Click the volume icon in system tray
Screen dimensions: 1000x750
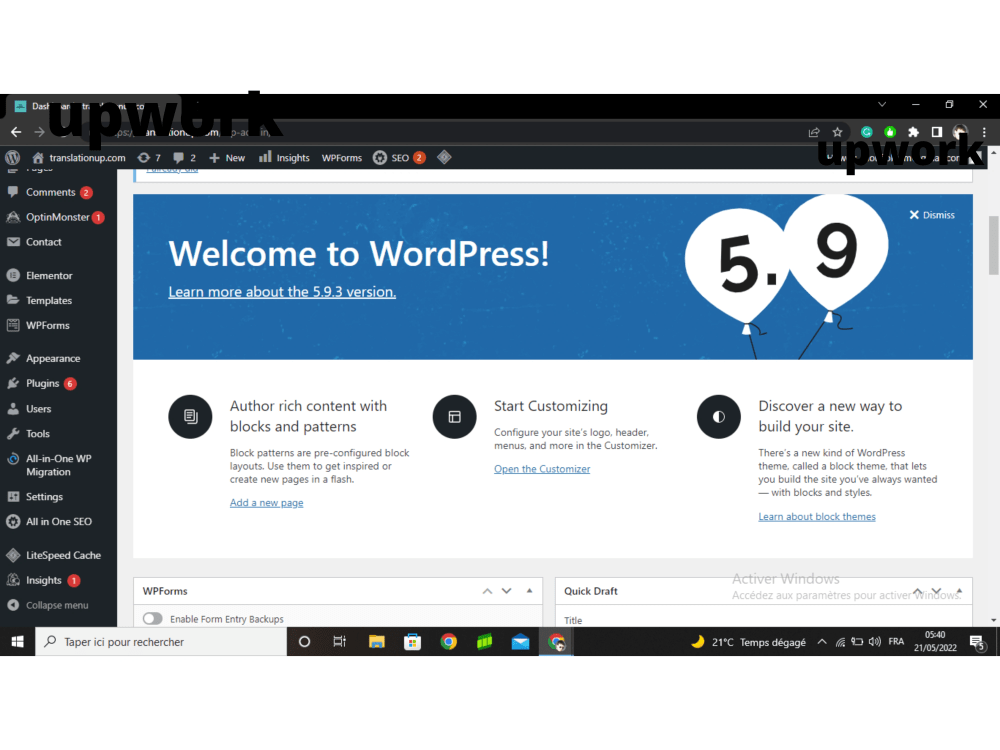click(875, 642)
